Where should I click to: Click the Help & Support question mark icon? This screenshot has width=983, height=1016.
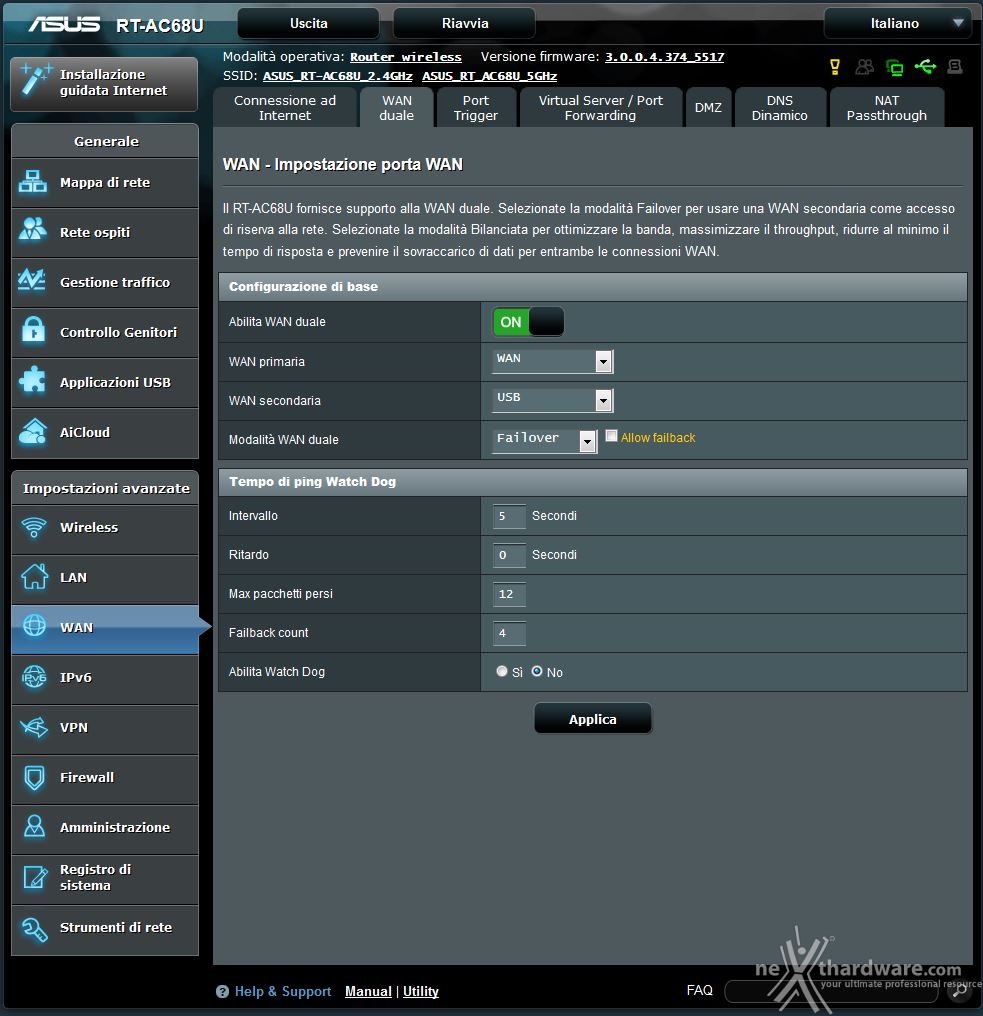222,991
